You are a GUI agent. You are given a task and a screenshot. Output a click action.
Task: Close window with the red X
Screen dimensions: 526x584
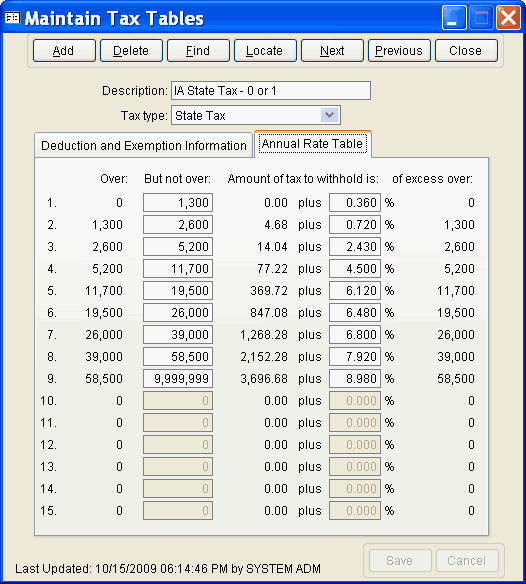(x=508, y=17)
